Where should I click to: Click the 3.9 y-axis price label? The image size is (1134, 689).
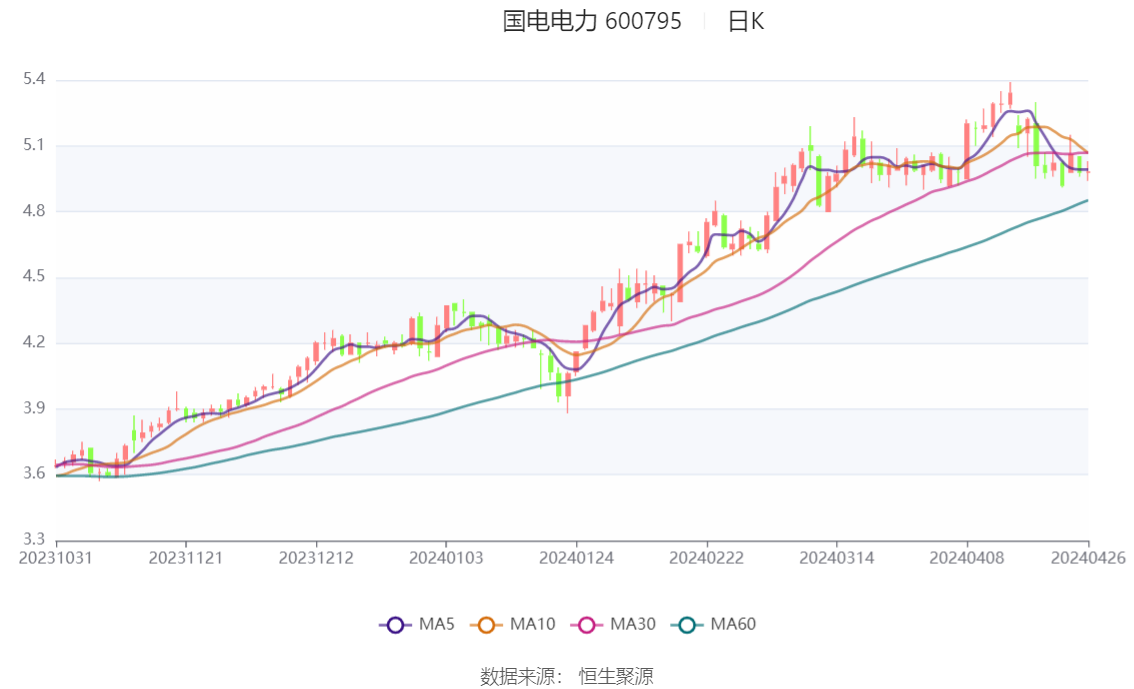(34, 408)
